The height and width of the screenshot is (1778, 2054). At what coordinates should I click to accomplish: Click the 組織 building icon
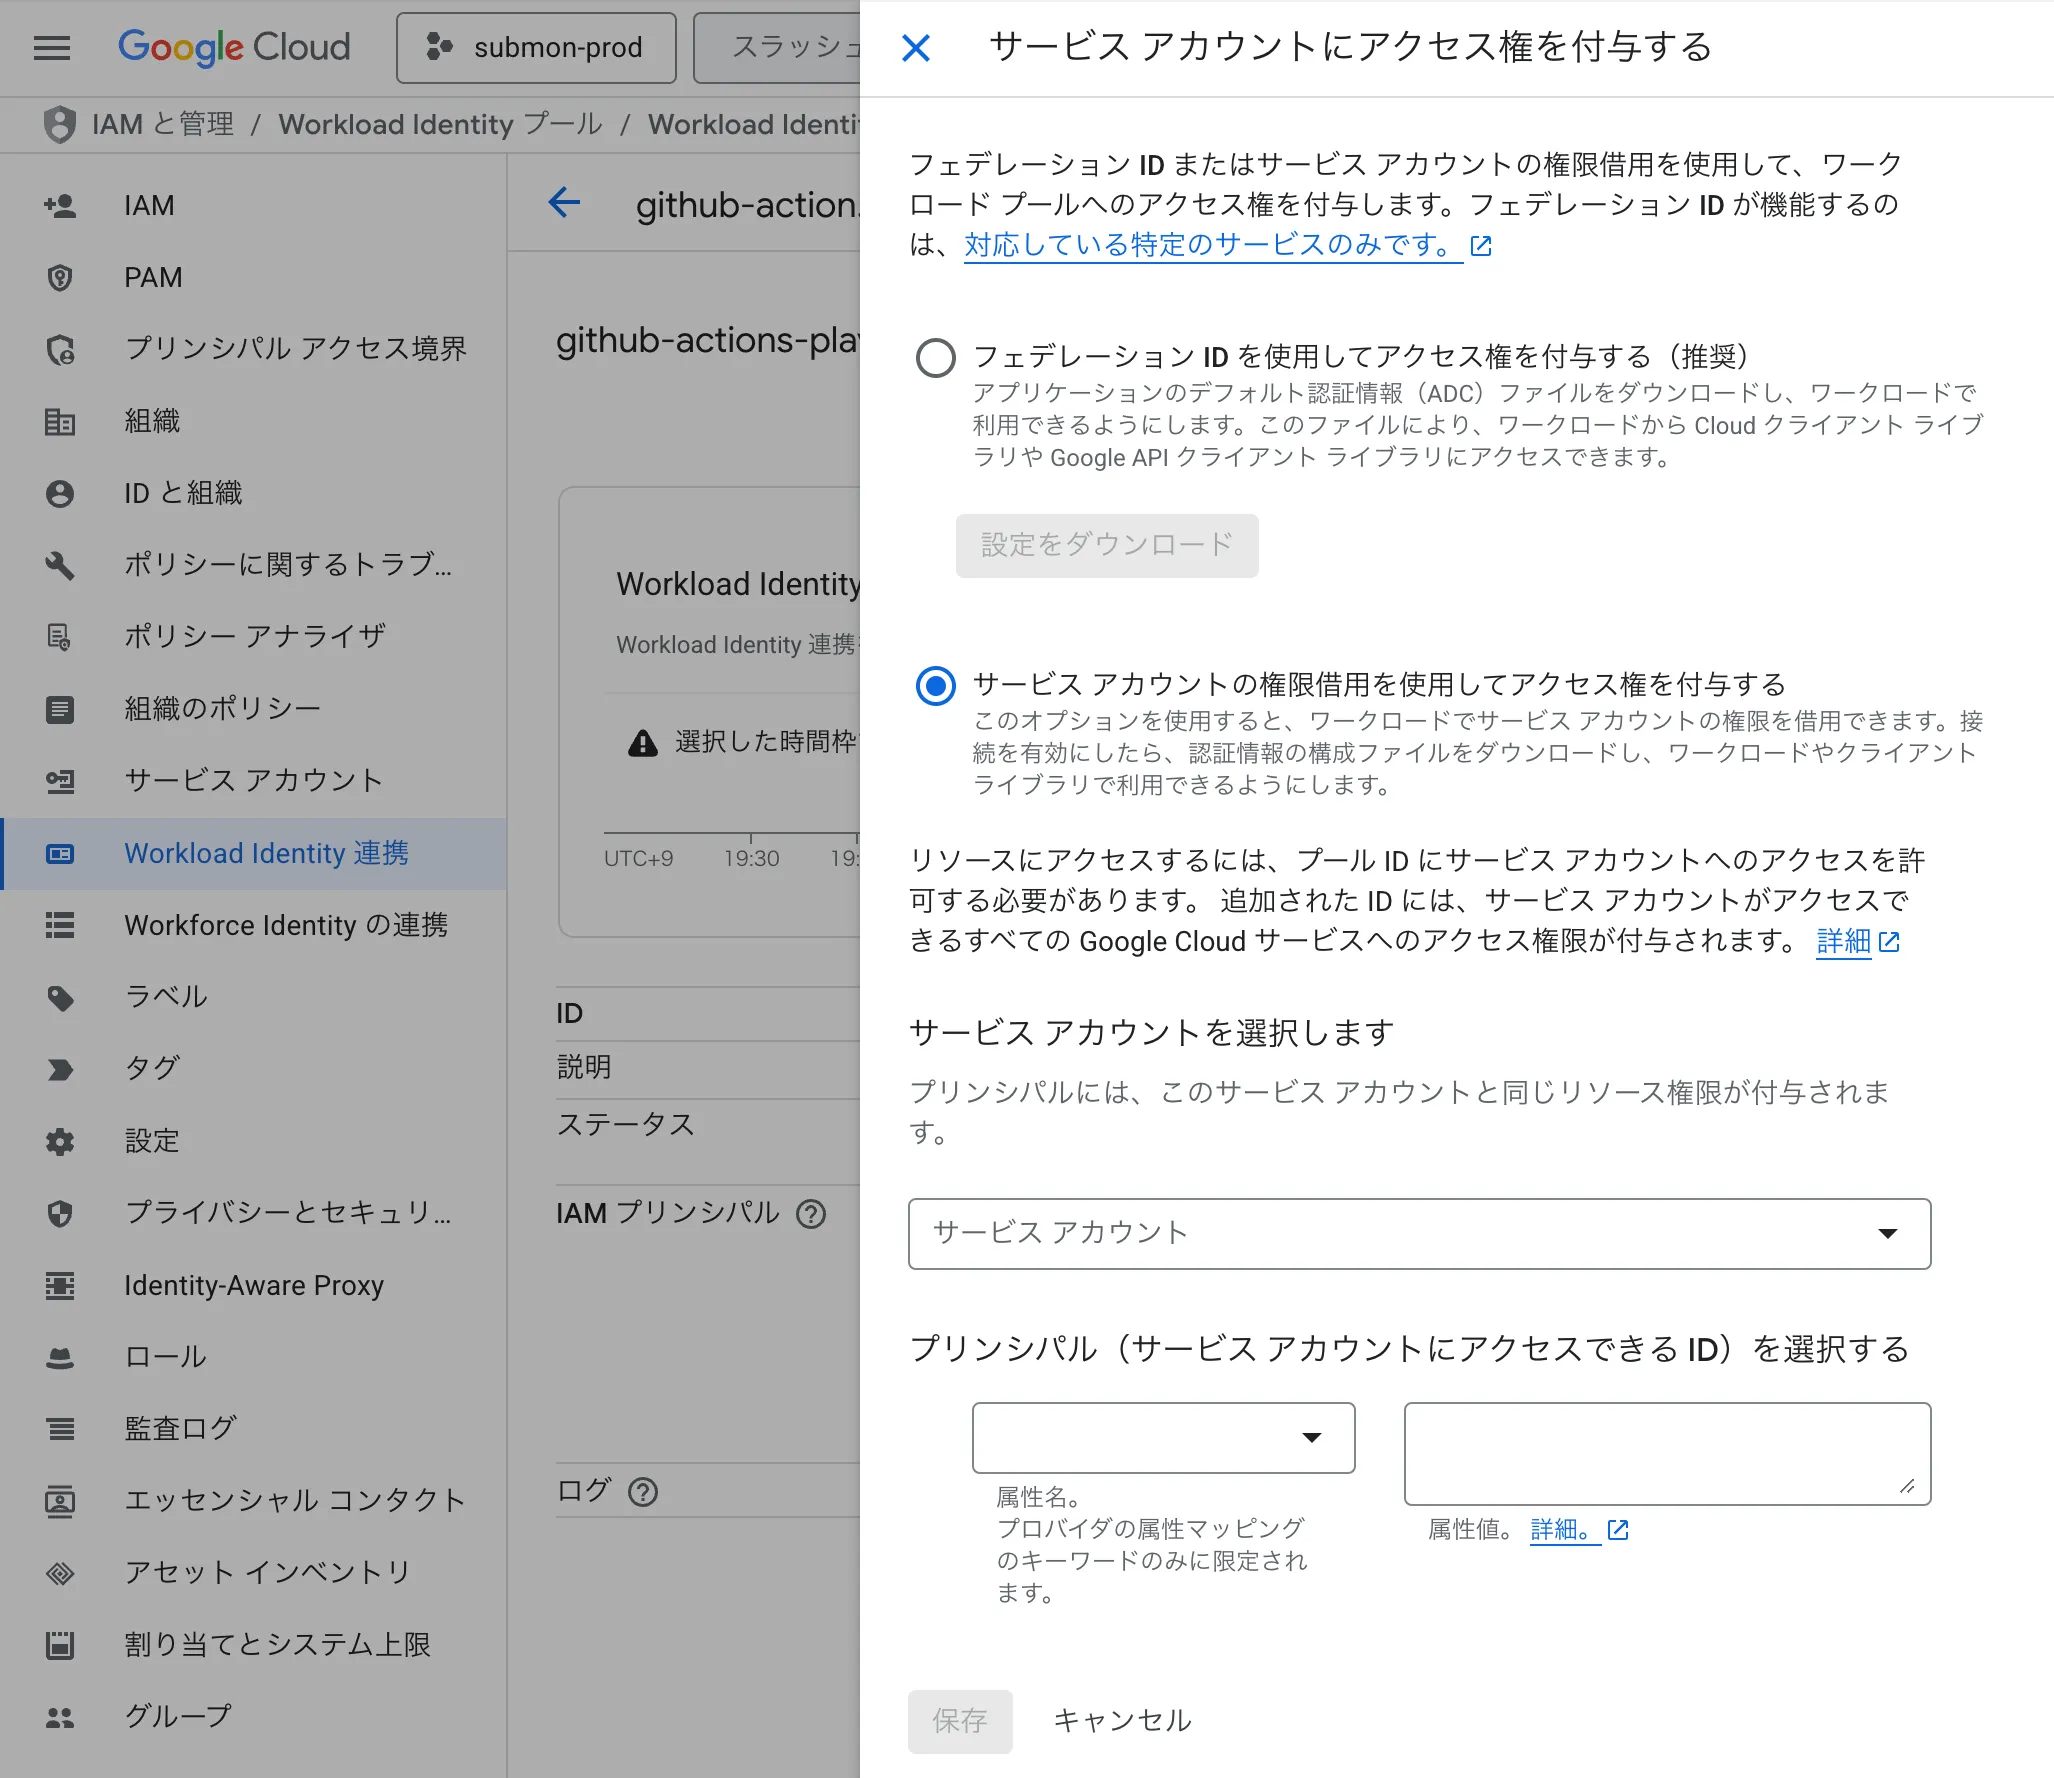coord(60,422)
